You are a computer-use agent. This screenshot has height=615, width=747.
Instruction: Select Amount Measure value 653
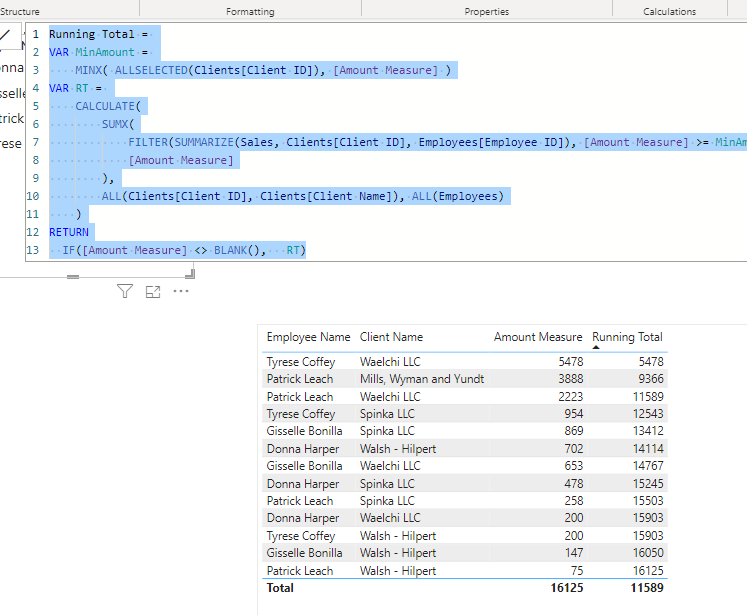pos(574,466)
